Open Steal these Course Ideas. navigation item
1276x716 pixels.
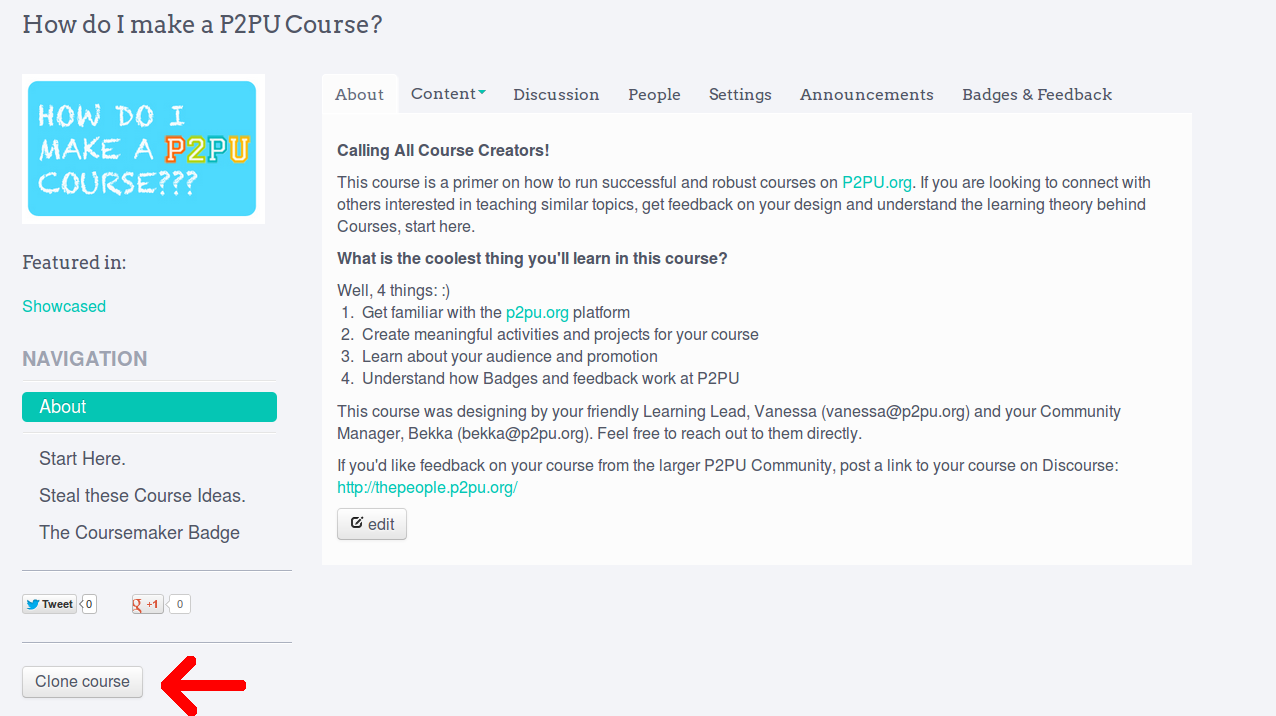(x=142, y=496)
